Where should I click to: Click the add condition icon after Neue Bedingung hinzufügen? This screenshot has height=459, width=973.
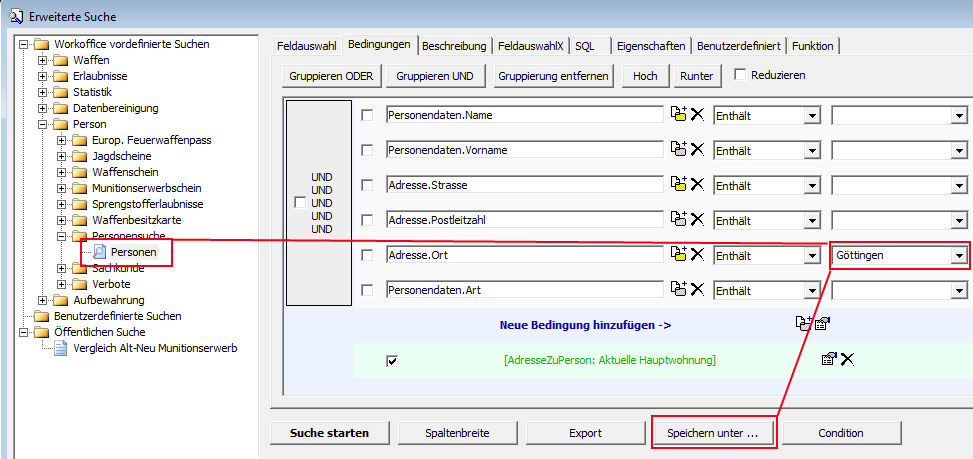pos(803,324)
